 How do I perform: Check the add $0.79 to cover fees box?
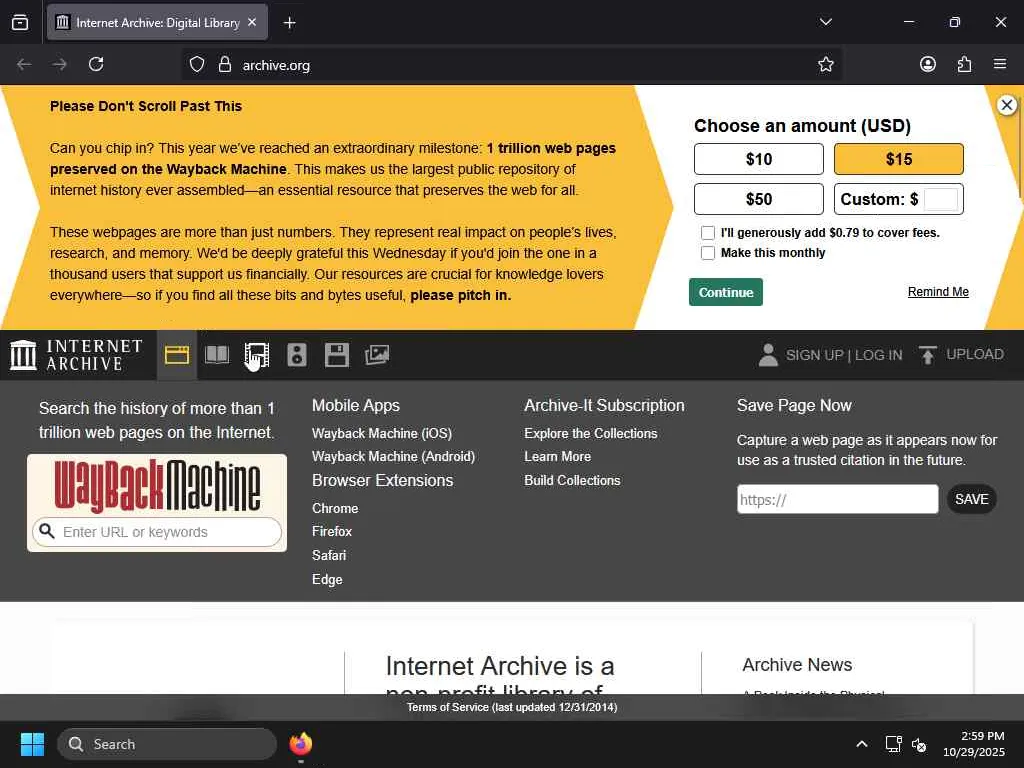708,232
